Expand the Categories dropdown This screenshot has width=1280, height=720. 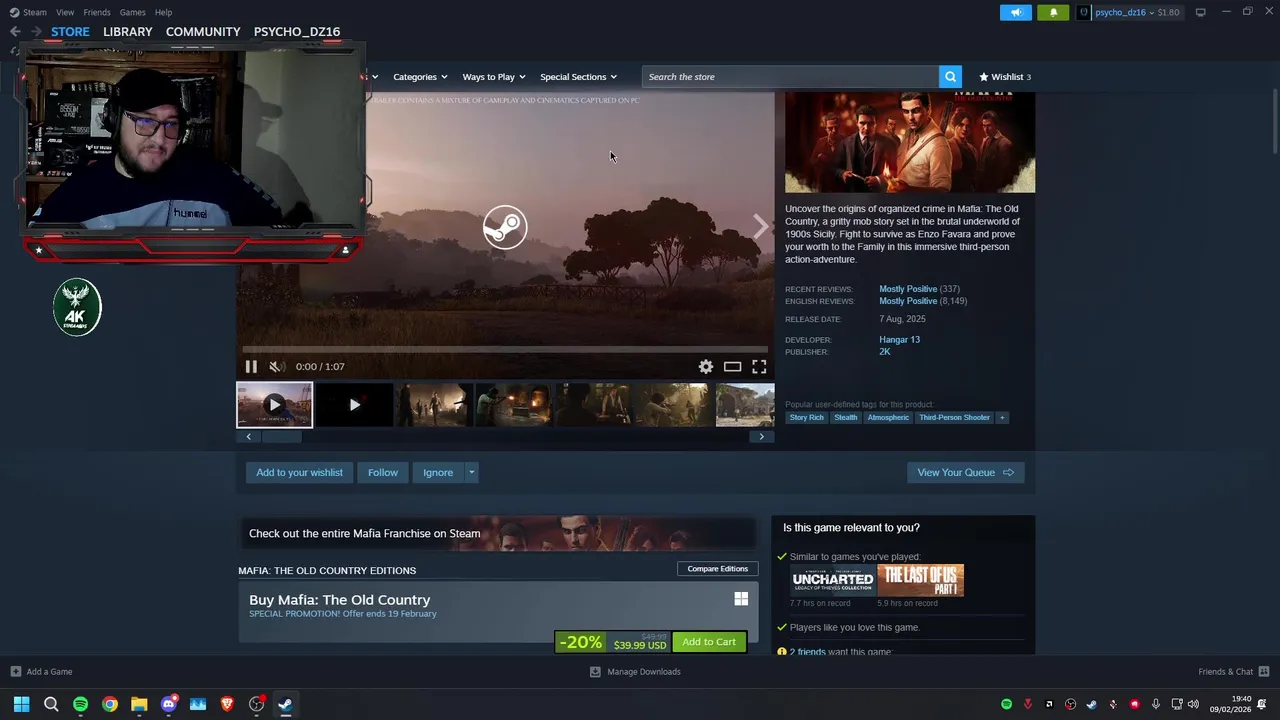coord(420,77)
